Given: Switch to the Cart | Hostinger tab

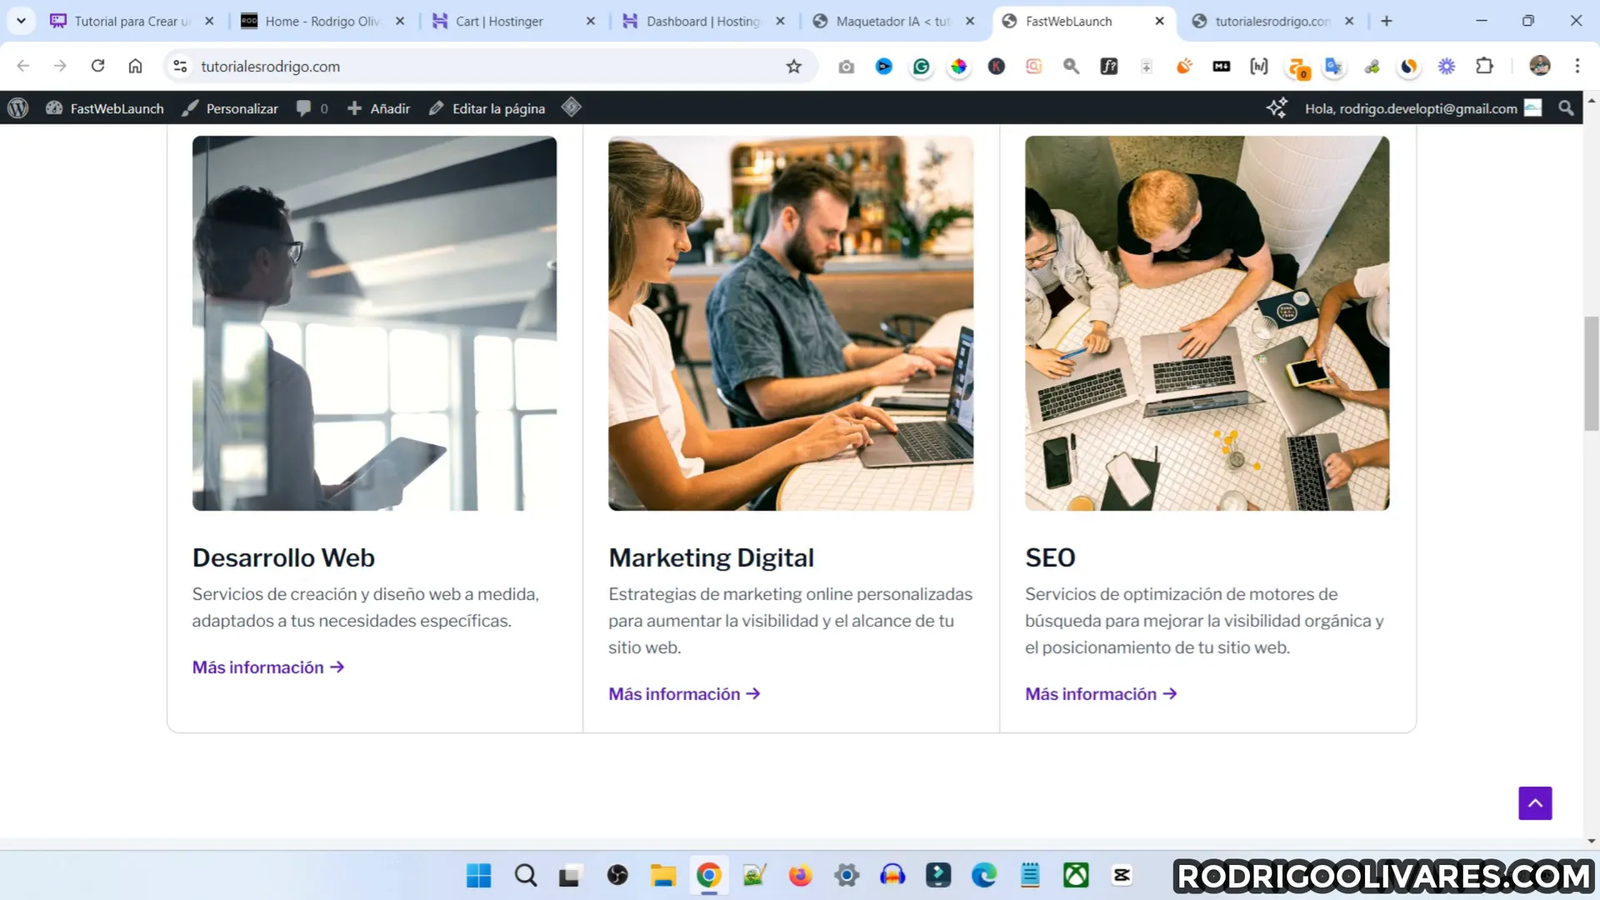Looking at the screenshot, I should tap(500, 21).
